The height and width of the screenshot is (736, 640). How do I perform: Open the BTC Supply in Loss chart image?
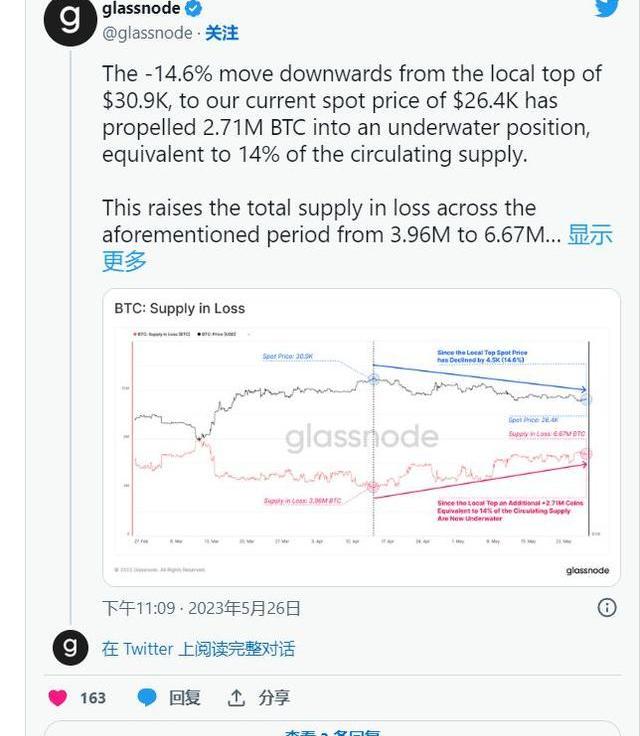(x=361, y=438)
